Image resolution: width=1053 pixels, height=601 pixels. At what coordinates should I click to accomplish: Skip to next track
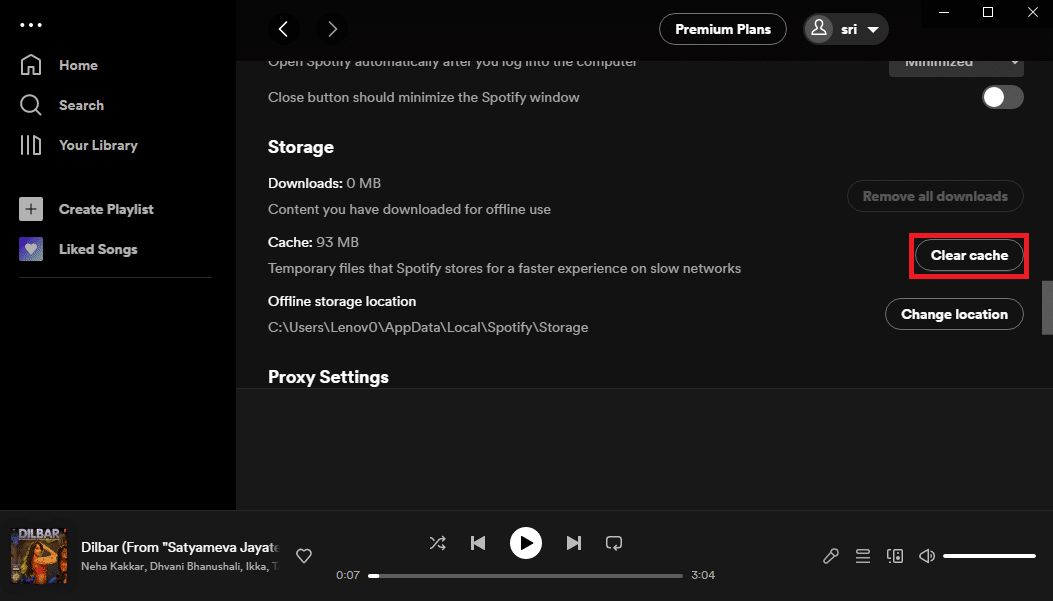point(574,543)
